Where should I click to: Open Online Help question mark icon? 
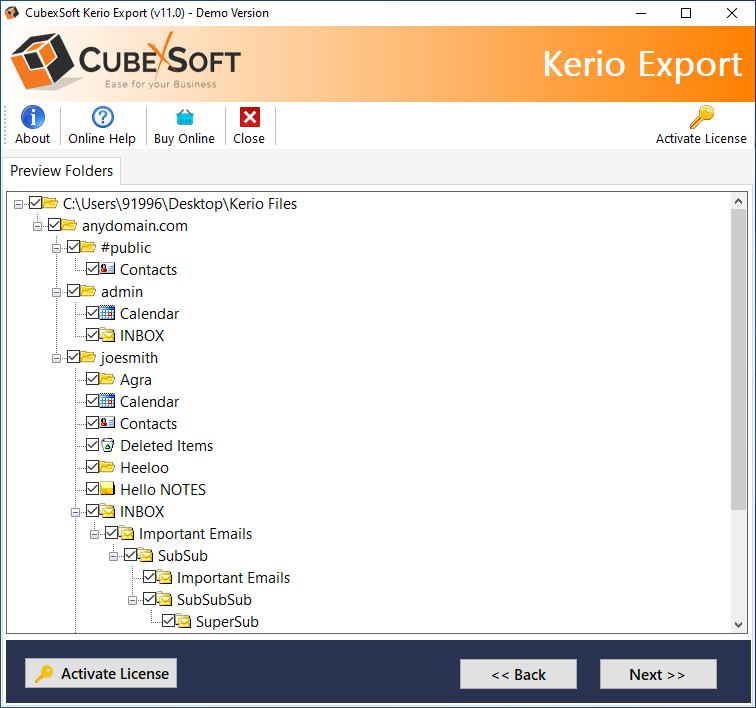point(103,117)
